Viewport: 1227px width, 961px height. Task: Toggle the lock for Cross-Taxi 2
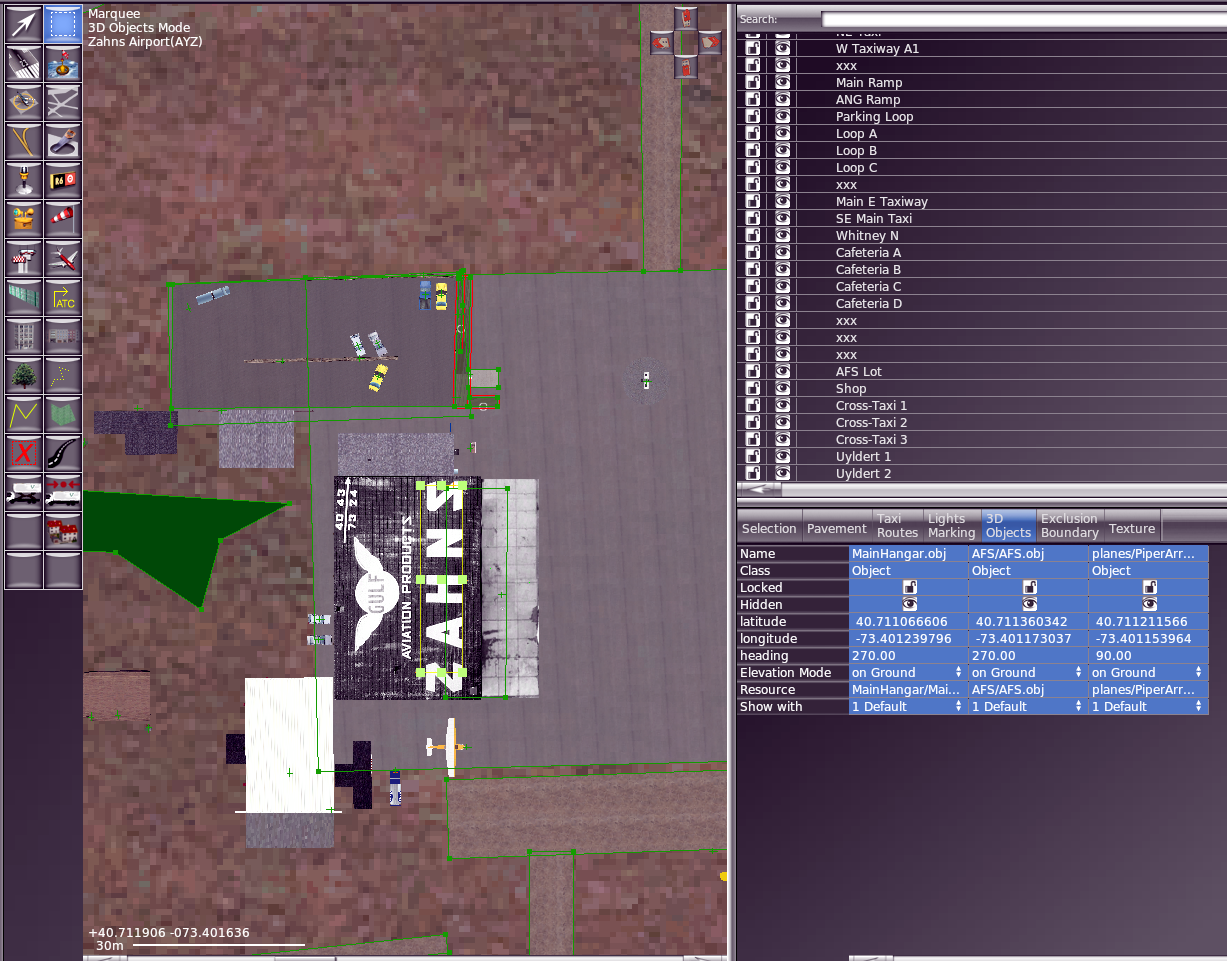coord(753,423)
